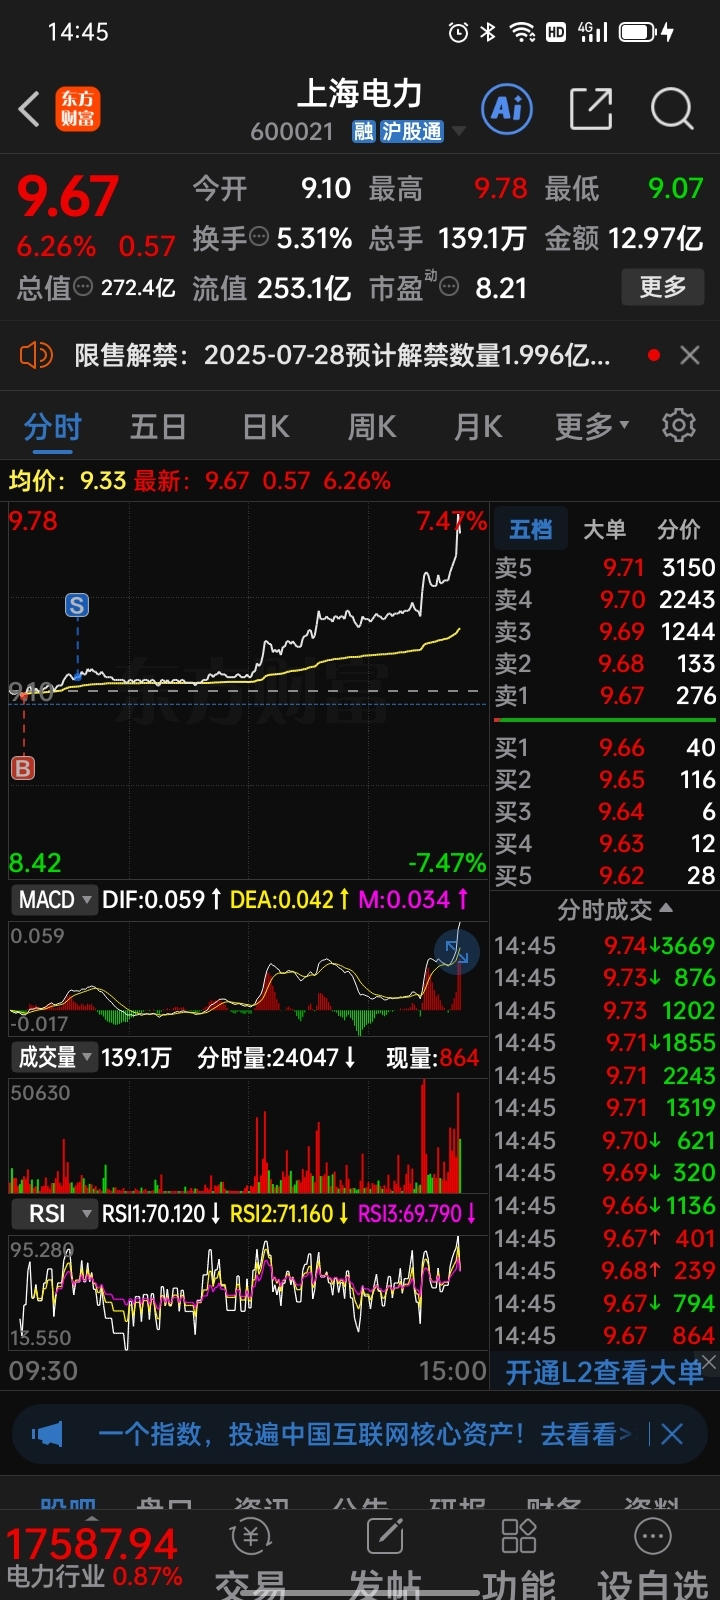
Task: Tap the 9.73 1202 trade row
Action: 605,1010
